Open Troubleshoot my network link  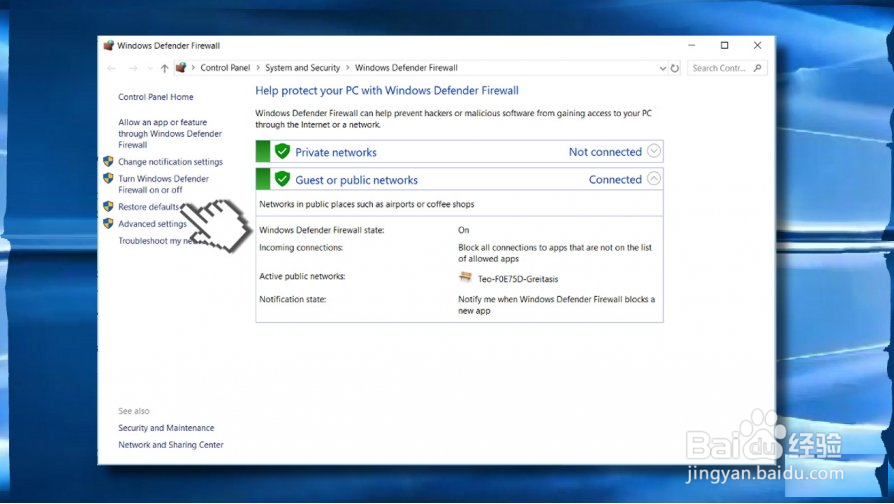click(x=157, y=241)
